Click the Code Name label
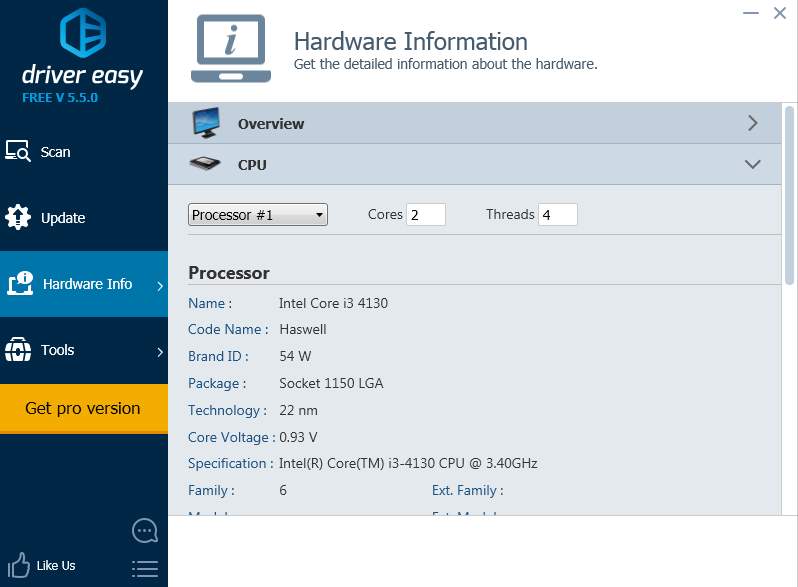Screen dimensions: 798x587 pos(228,329)
